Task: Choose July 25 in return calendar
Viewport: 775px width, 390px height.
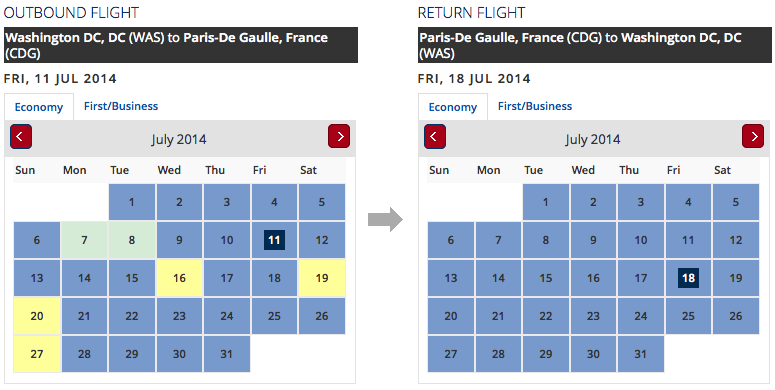Action: pos(688,316)
